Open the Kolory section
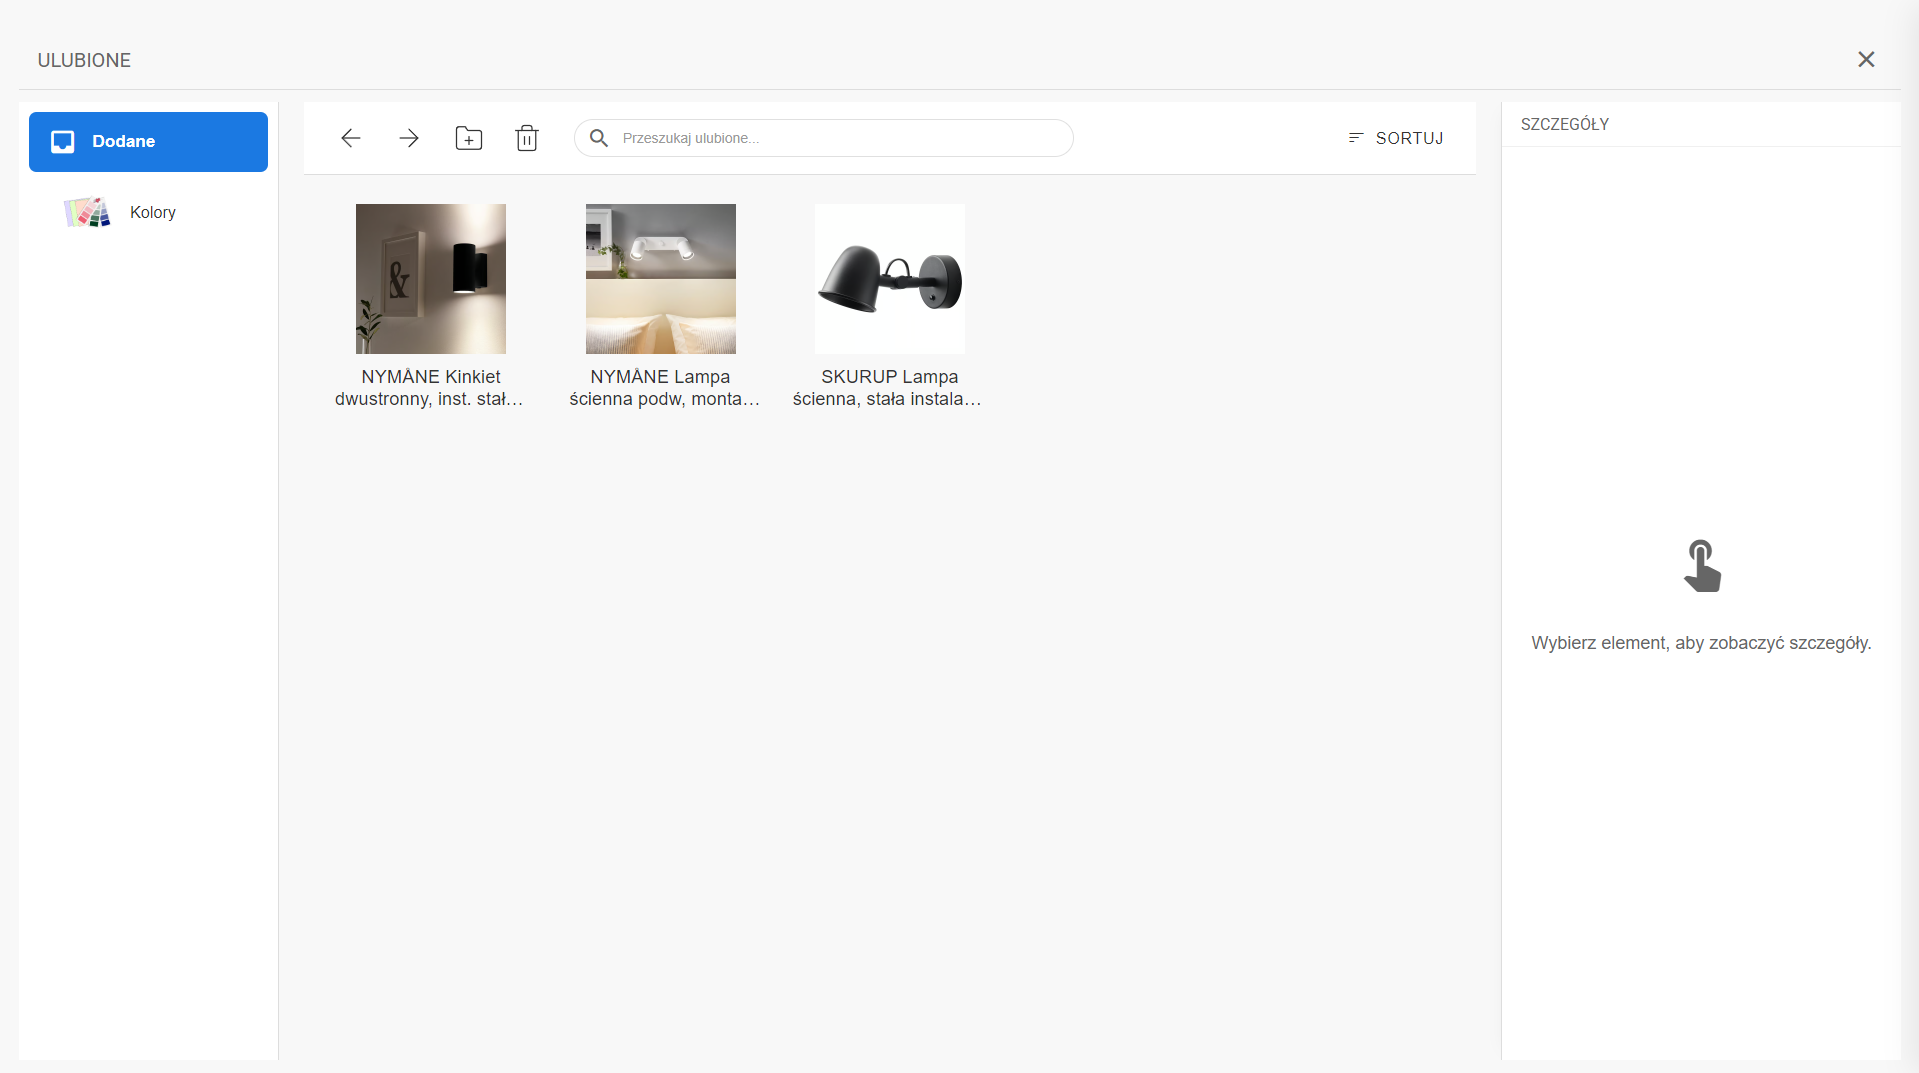The width and height of the screenshot is (1919, 1073). [152, 212]
